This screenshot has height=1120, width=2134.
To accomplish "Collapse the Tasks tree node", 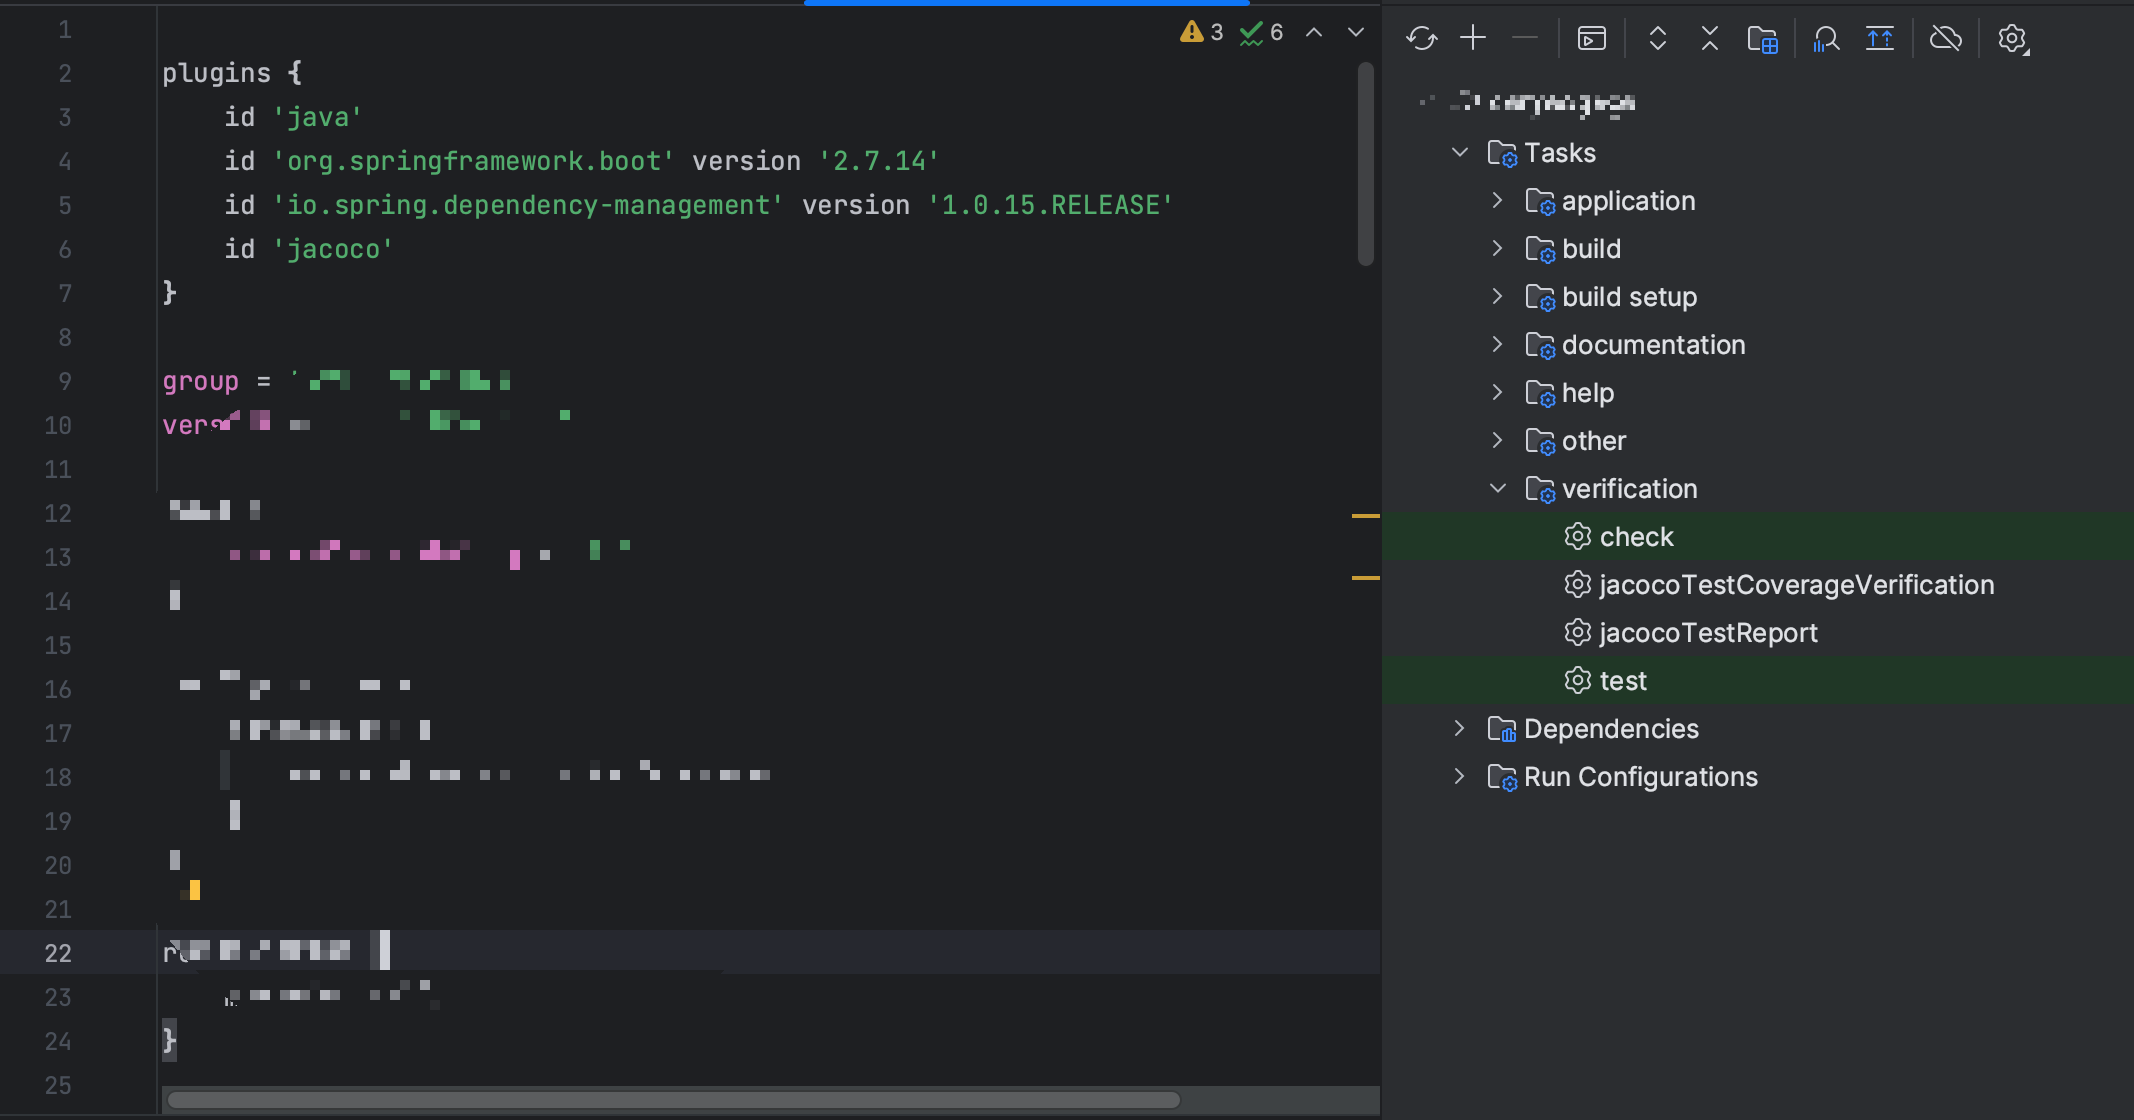I will (1460, 152).
